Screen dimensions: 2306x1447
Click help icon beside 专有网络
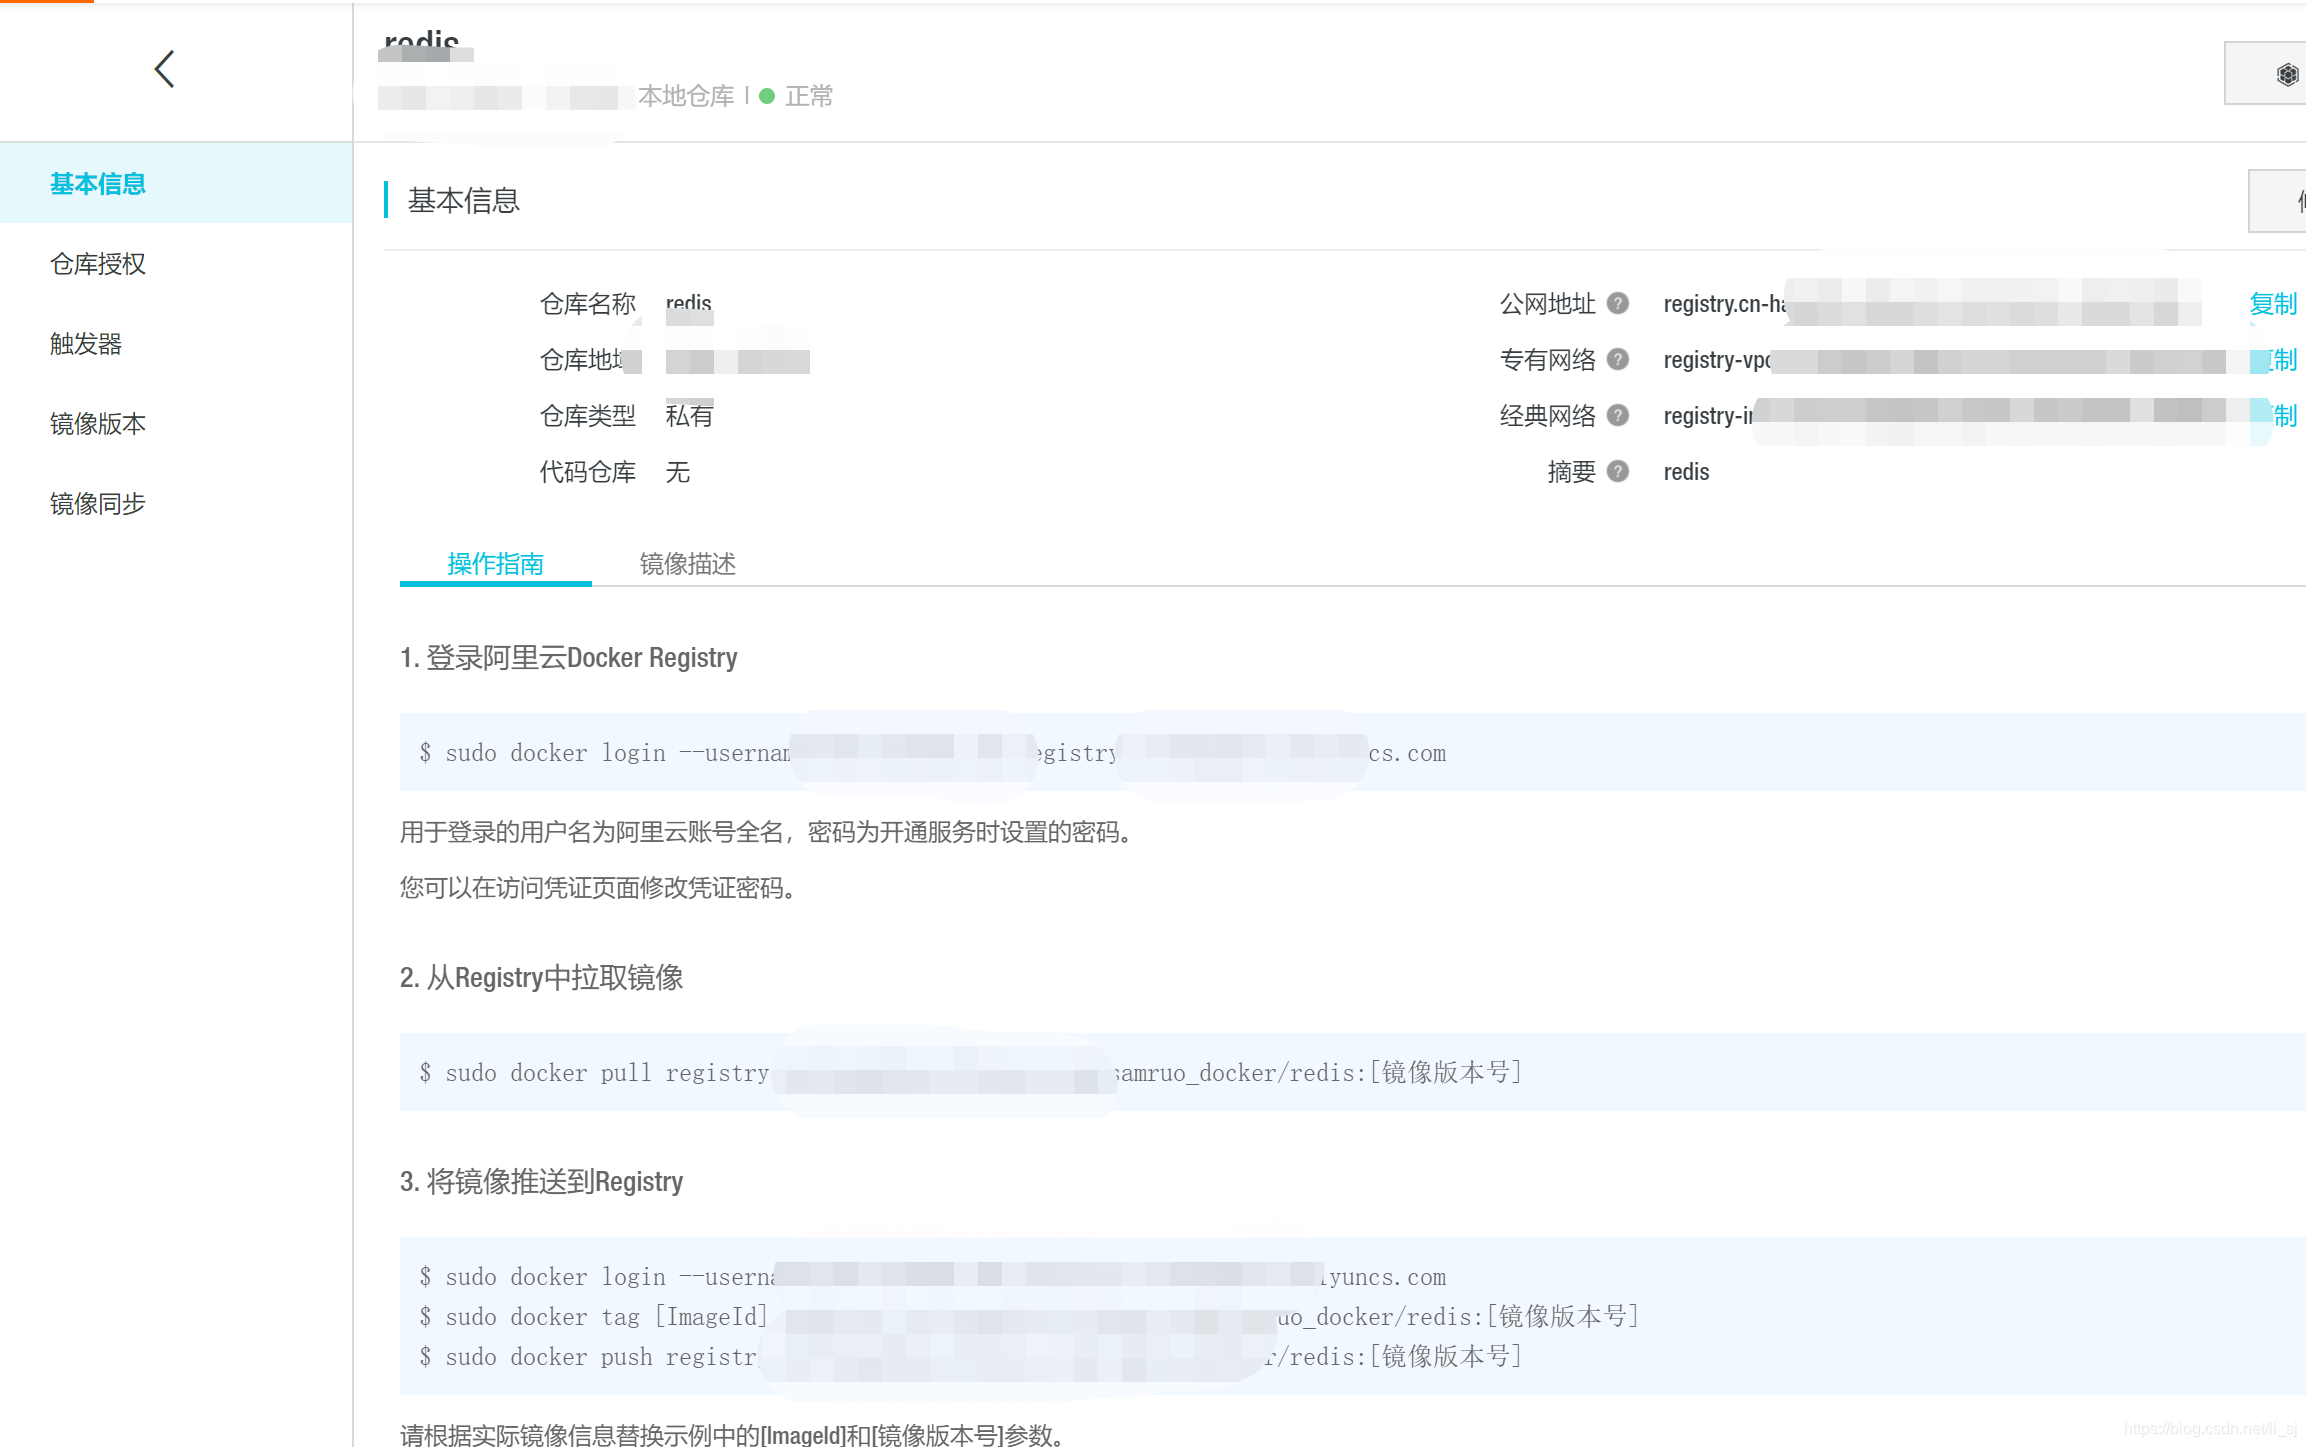click(1617, 359)
